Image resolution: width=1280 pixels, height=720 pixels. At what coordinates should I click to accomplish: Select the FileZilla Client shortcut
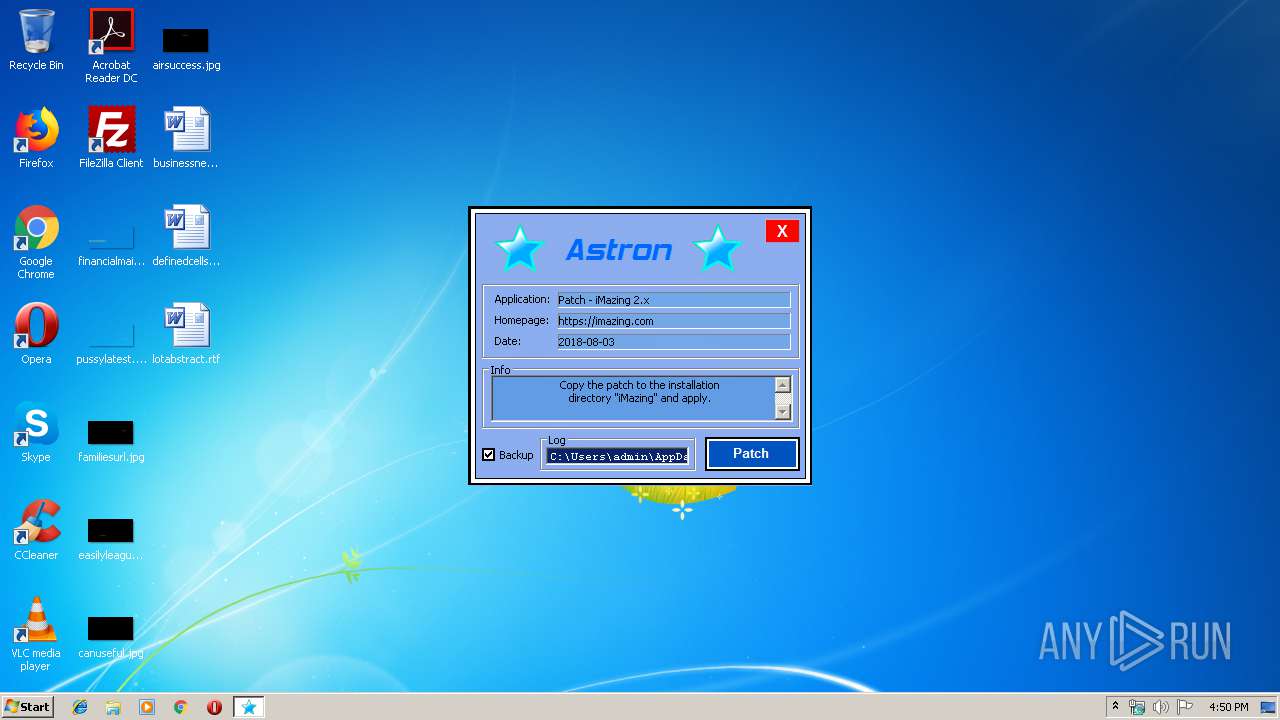(x=111, y=138)
